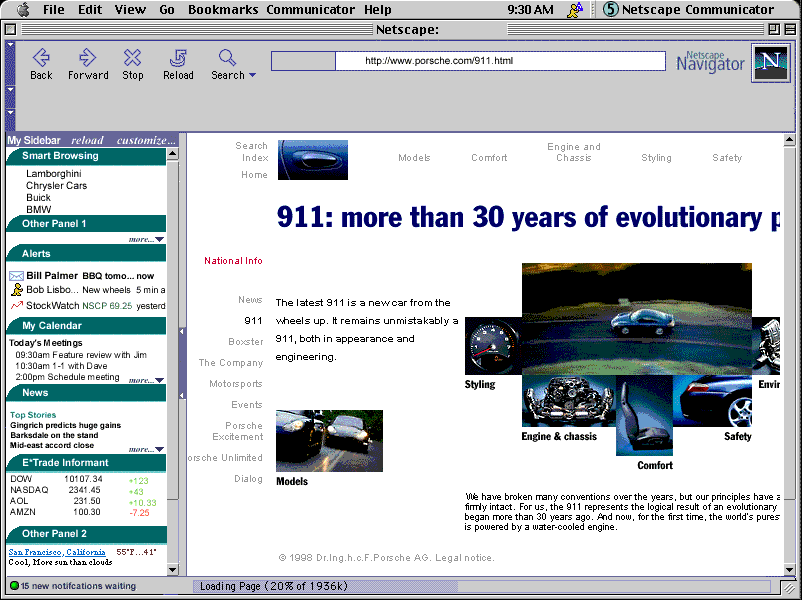Click the Comfort car seat image
This screenshot has width=802, height=600.
coord(644,415)
